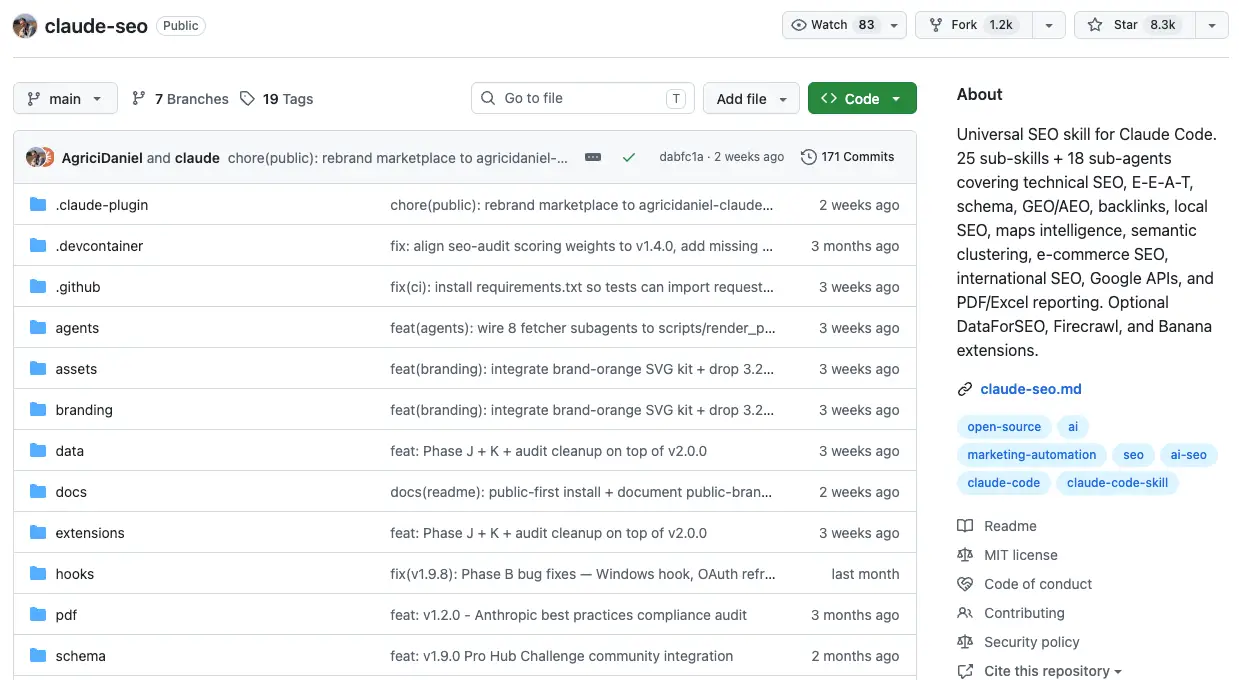Viewport: 1239px width, 680px height.
Task: Open commit message for pdf folder
Action: click(568, 615)
